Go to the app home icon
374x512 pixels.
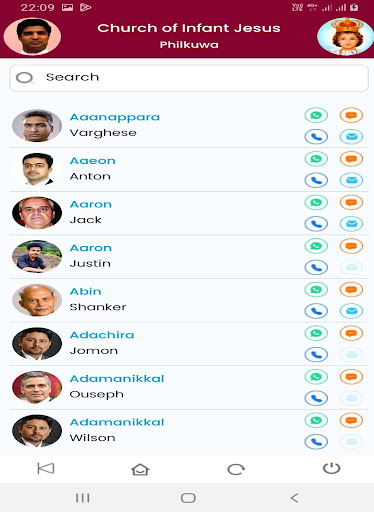(x=140, y=469)
